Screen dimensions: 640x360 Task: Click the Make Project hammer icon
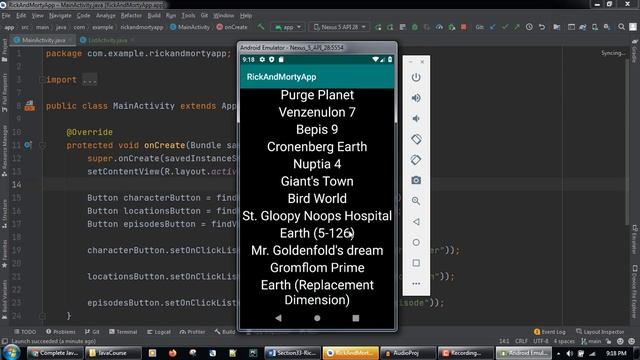pyautogui.click(x=261, y=27)
